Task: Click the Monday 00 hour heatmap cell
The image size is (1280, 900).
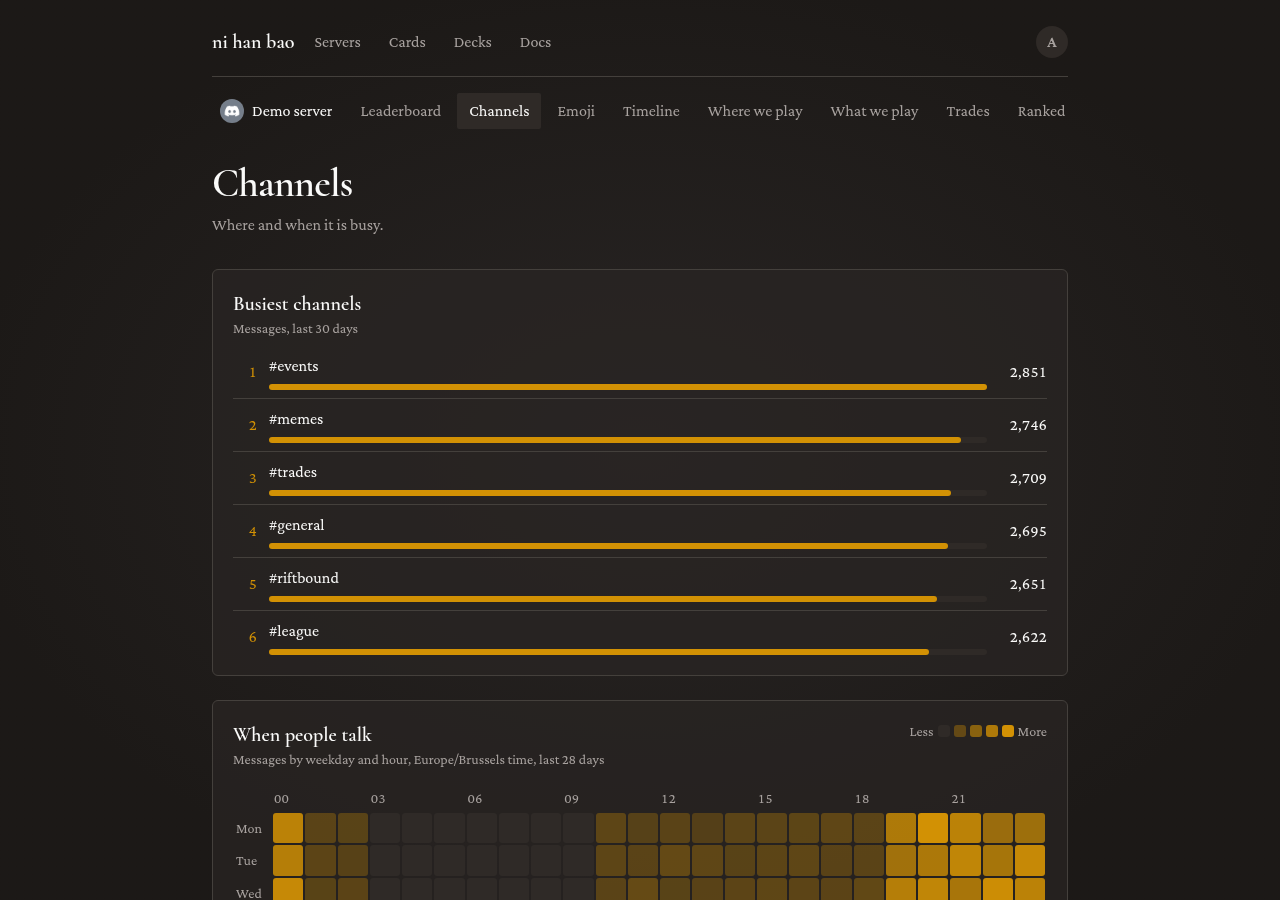Action: [288, 828]
